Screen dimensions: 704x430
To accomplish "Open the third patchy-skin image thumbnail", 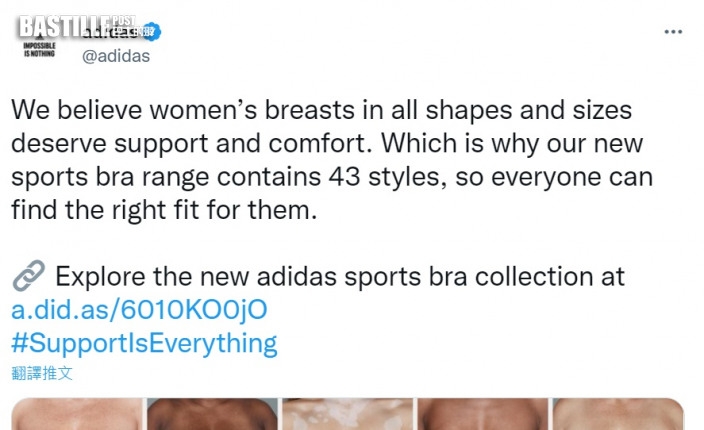I will (x=347, y=415).
